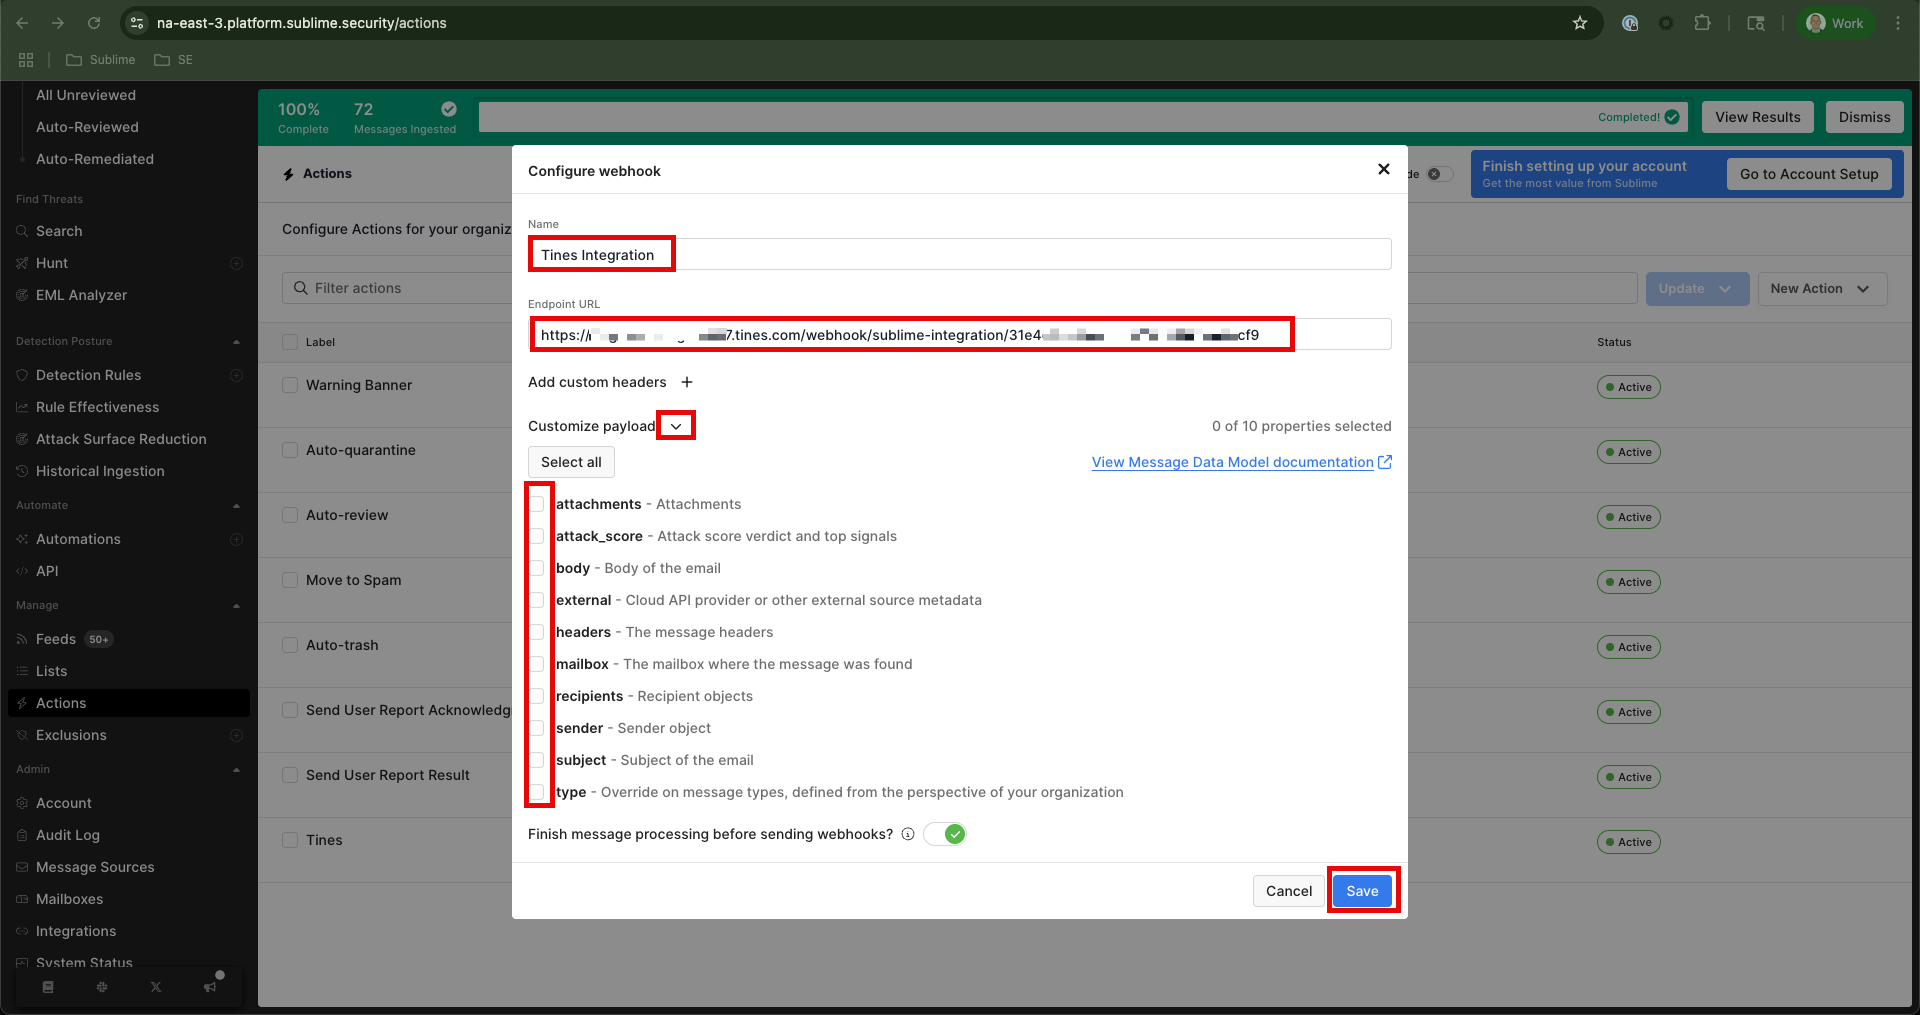Open Feeds in the sidebar
Image resolution: width=1920 pixels, height=1015 pixels.
pos(56,639)
